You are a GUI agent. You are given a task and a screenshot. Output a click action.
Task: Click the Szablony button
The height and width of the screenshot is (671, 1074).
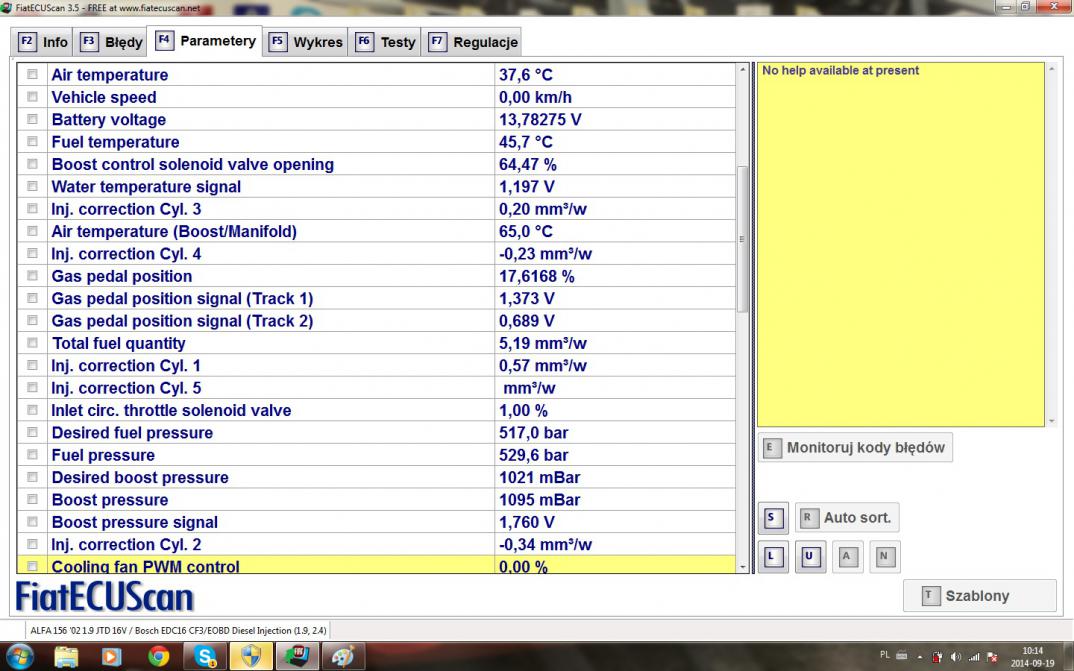[979, 596]
